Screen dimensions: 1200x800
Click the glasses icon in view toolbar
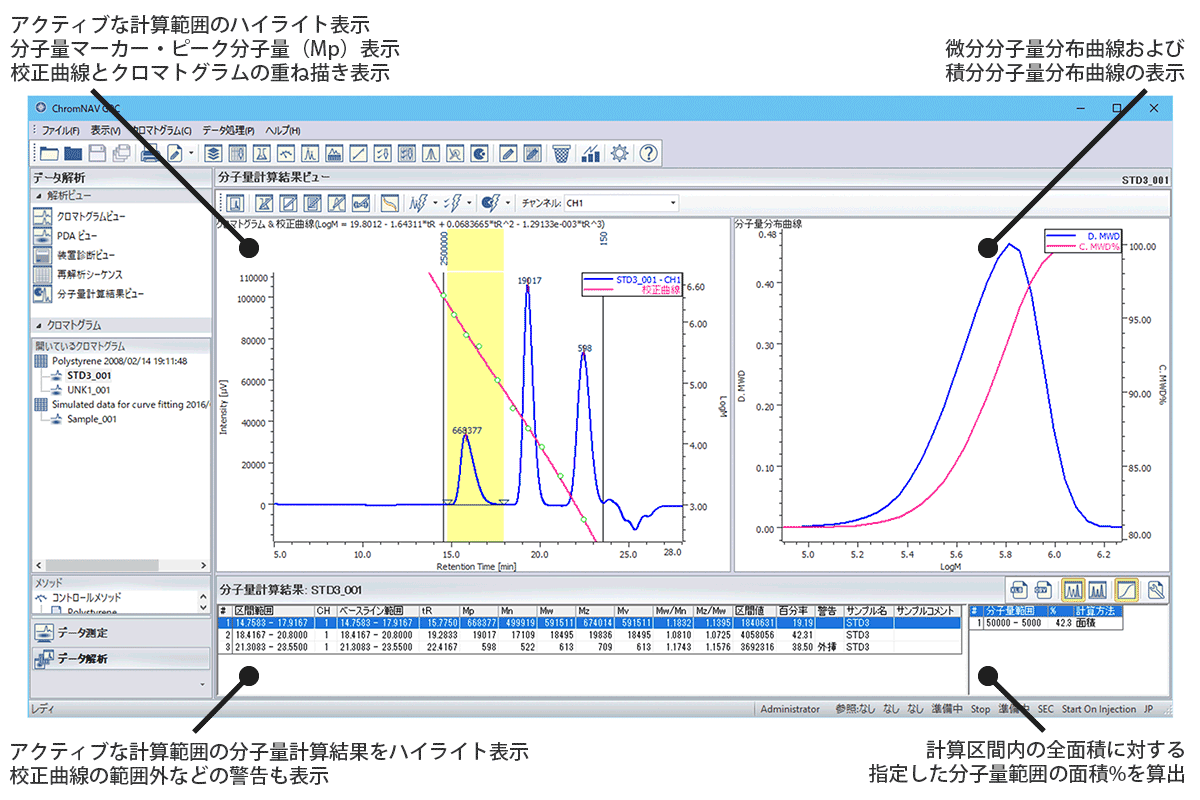coord(362,203)
